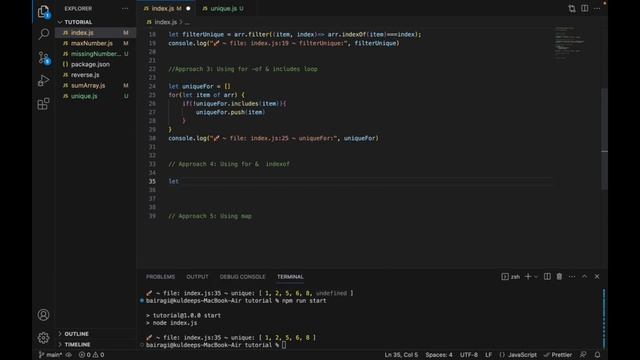
Task: Open the terminal launch profile dropdown
Action: [x=536, y=277]
